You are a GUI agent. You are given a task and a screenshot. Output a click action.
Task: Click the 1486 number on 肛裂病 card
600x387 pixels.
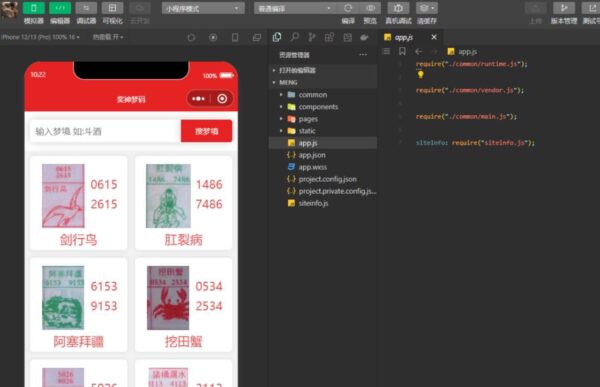point(209,185)
